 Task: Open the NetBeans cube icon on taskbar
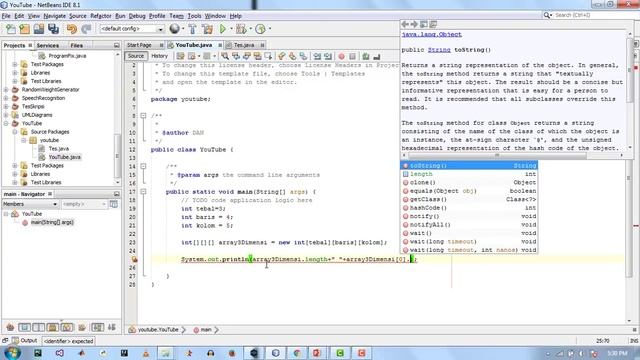[276, 353]
